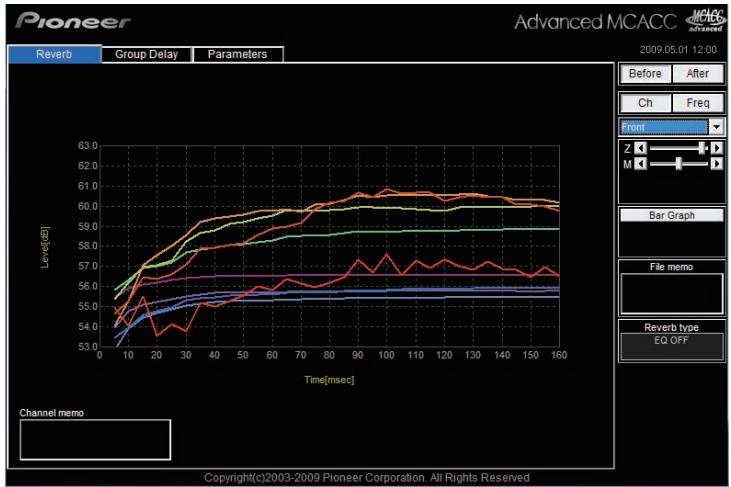Screen dimensions: 731x487
Task: Open the Bar Graph view
Action: (x=672, y=215)
